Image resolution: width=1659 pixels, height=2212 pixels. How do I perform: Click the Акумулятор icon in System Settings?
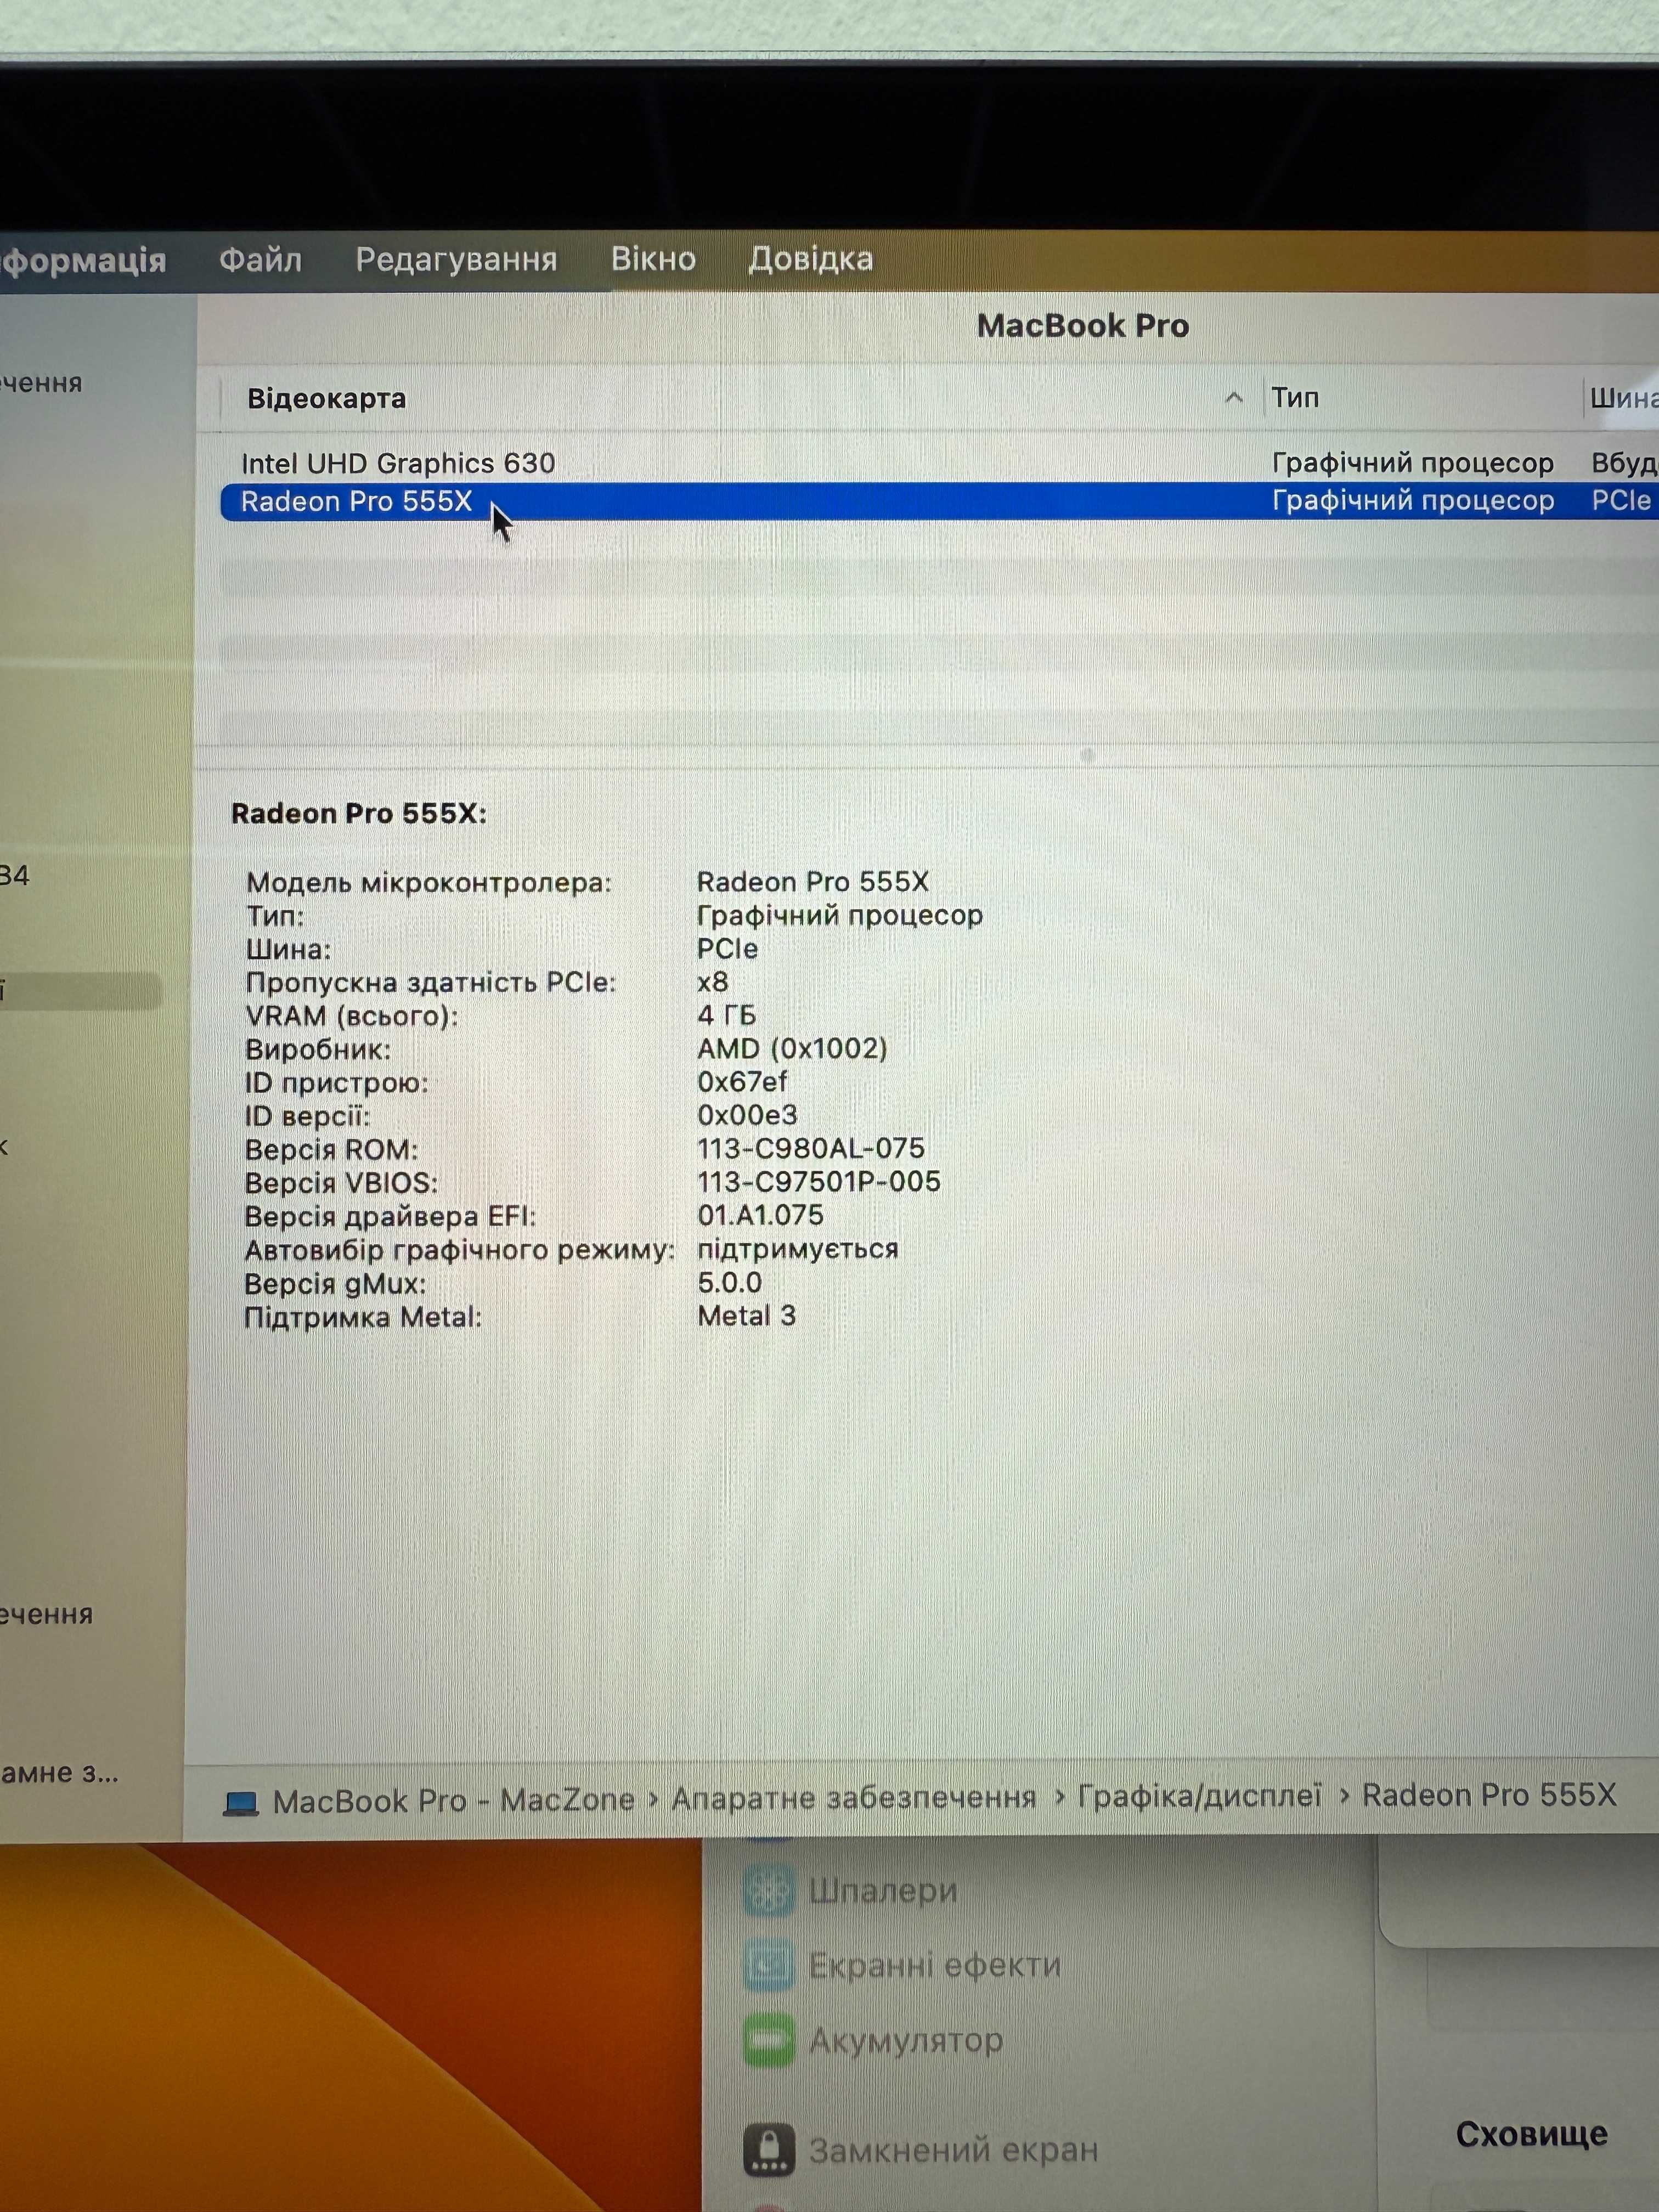click(x=769, y=2040)
